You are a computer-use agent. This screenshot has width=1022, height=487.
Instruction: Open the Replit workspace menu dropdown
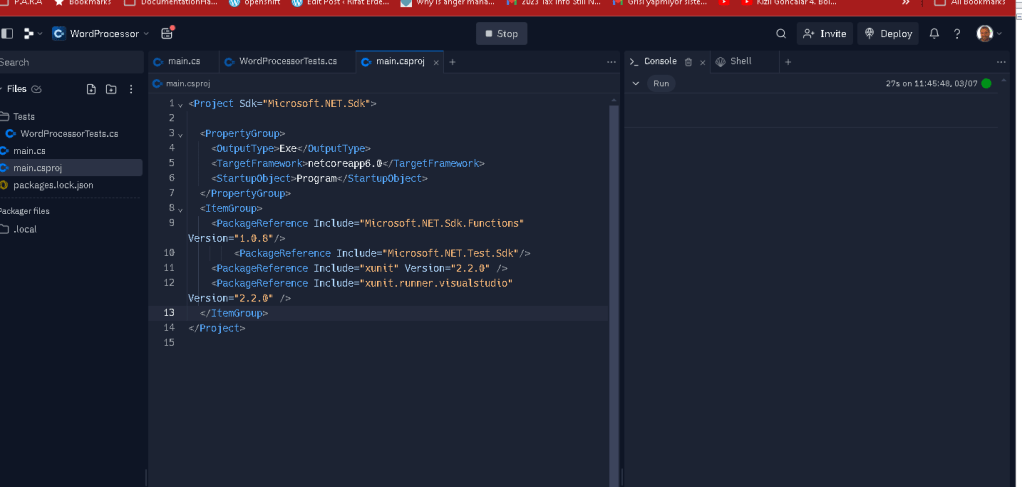tap(33, 33)
